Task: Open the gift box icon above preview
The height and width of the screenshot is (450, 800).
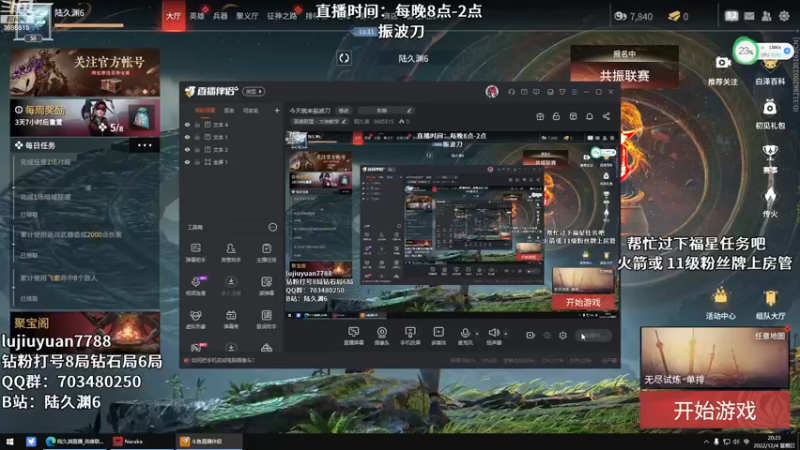Action: (540, 116)
